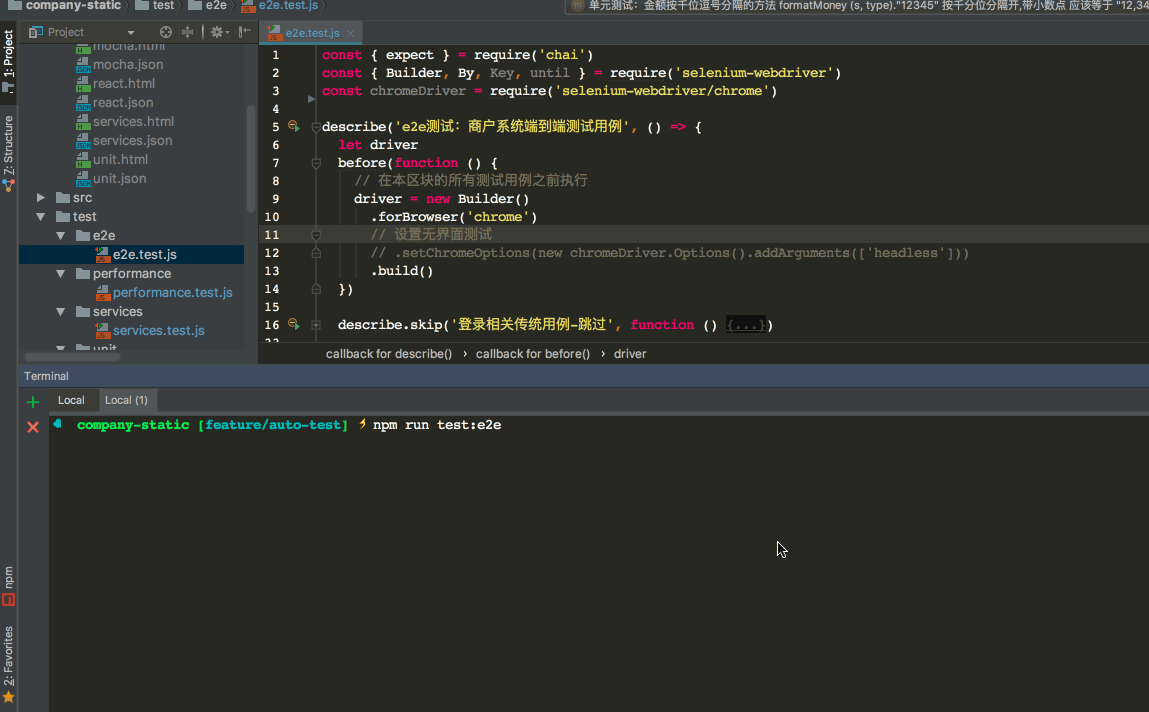Expand the folded describe.skip block on line 16
The image size is (1149, 712).
[x=316, y=325]
